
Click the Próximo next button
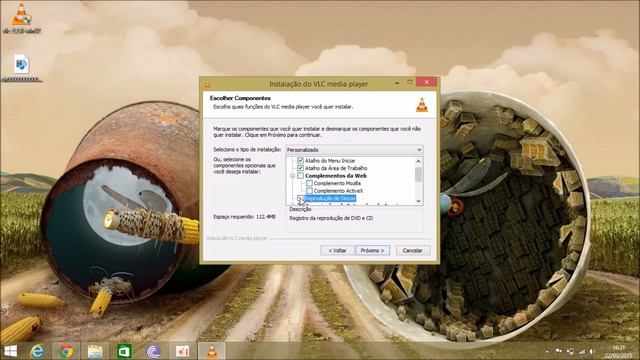[x=372, y=250]
